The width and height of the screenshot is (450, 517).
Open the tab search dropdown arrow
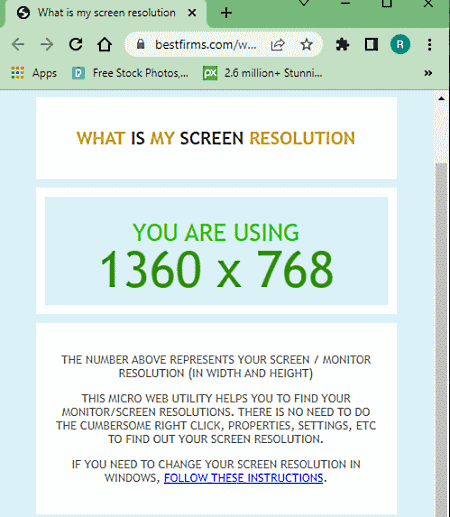click(304, 3)
